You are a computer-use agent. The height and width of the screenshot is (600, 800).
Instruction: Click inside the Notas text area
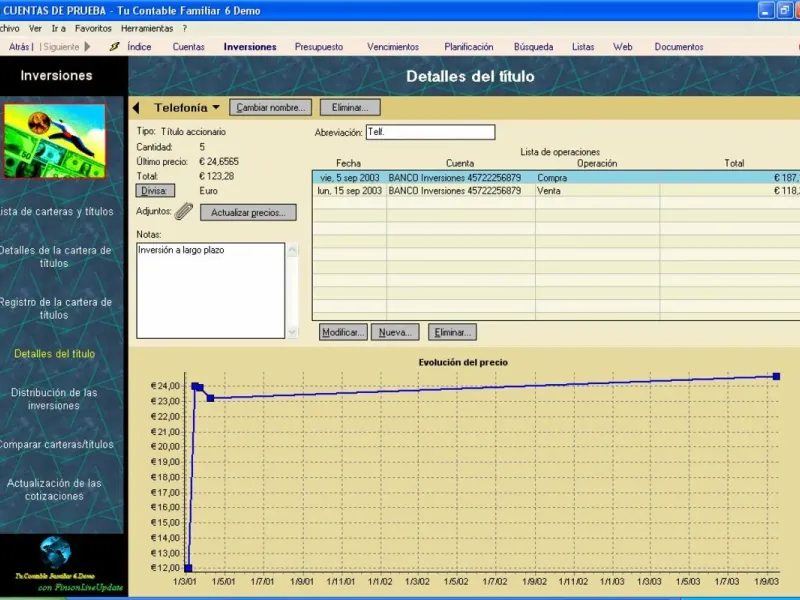pyautogui.click(x=210, y=290)
